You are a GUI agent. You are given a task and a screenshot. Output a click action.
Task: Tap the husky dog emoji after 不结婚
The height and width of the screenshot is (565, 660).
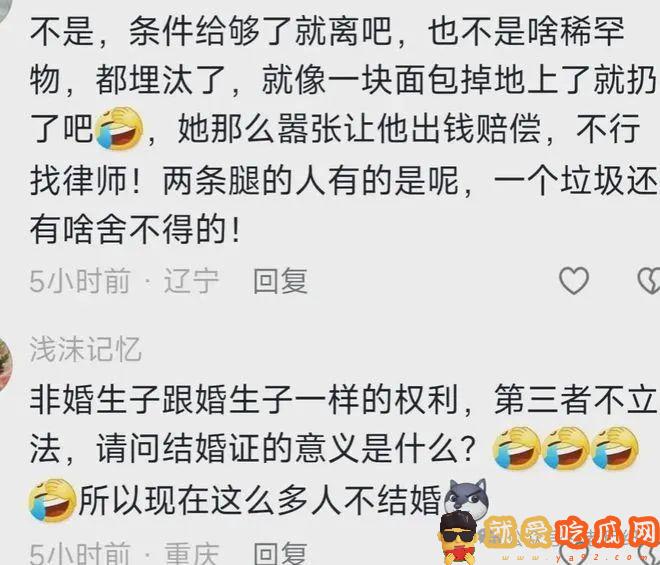[466, 497]
